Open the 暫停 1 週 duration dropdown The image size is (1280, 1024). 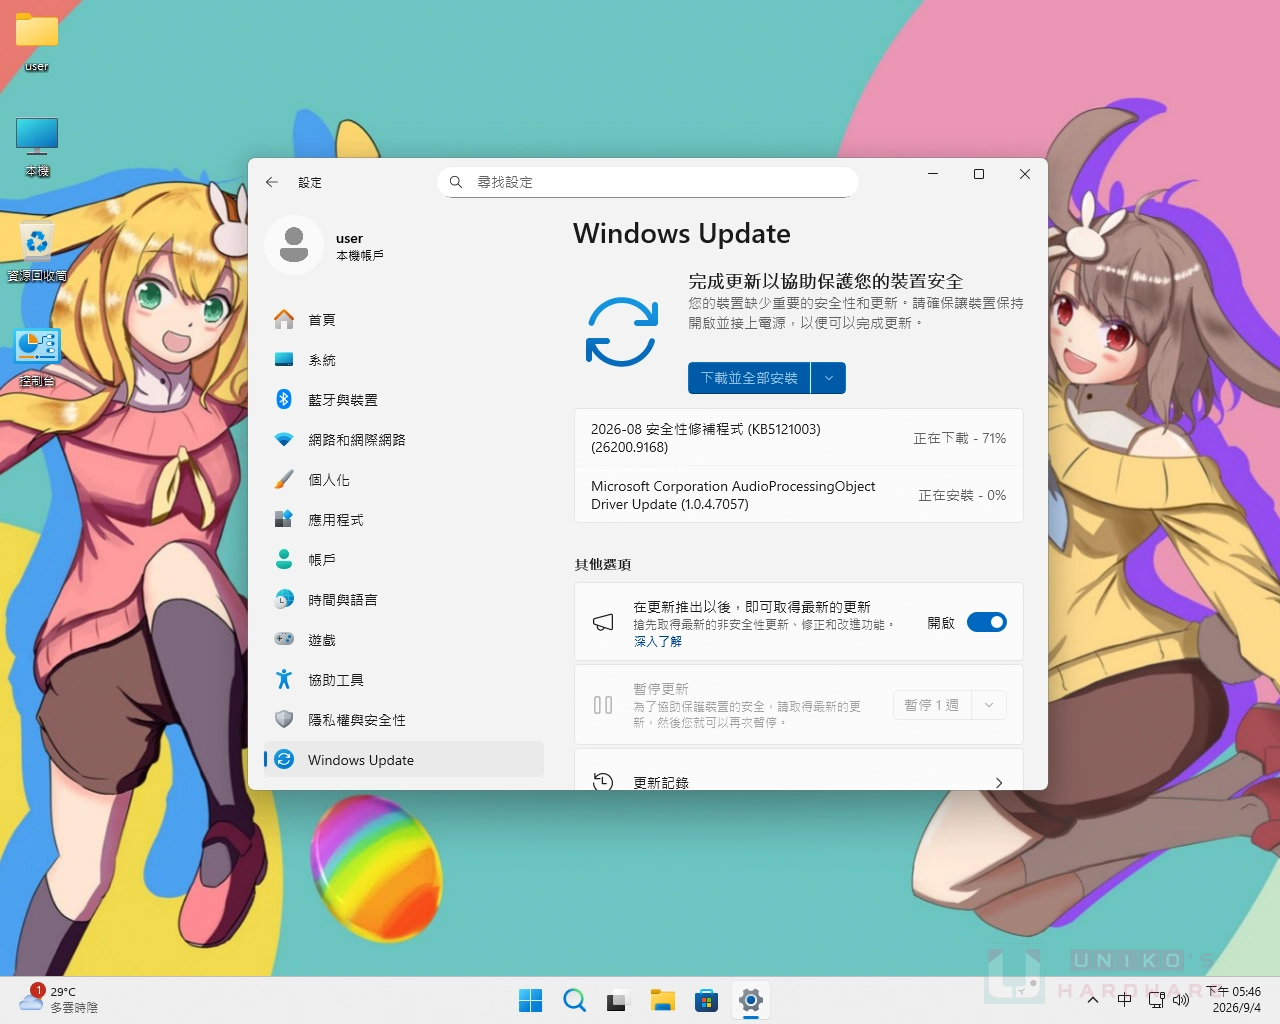coord(950,705)
